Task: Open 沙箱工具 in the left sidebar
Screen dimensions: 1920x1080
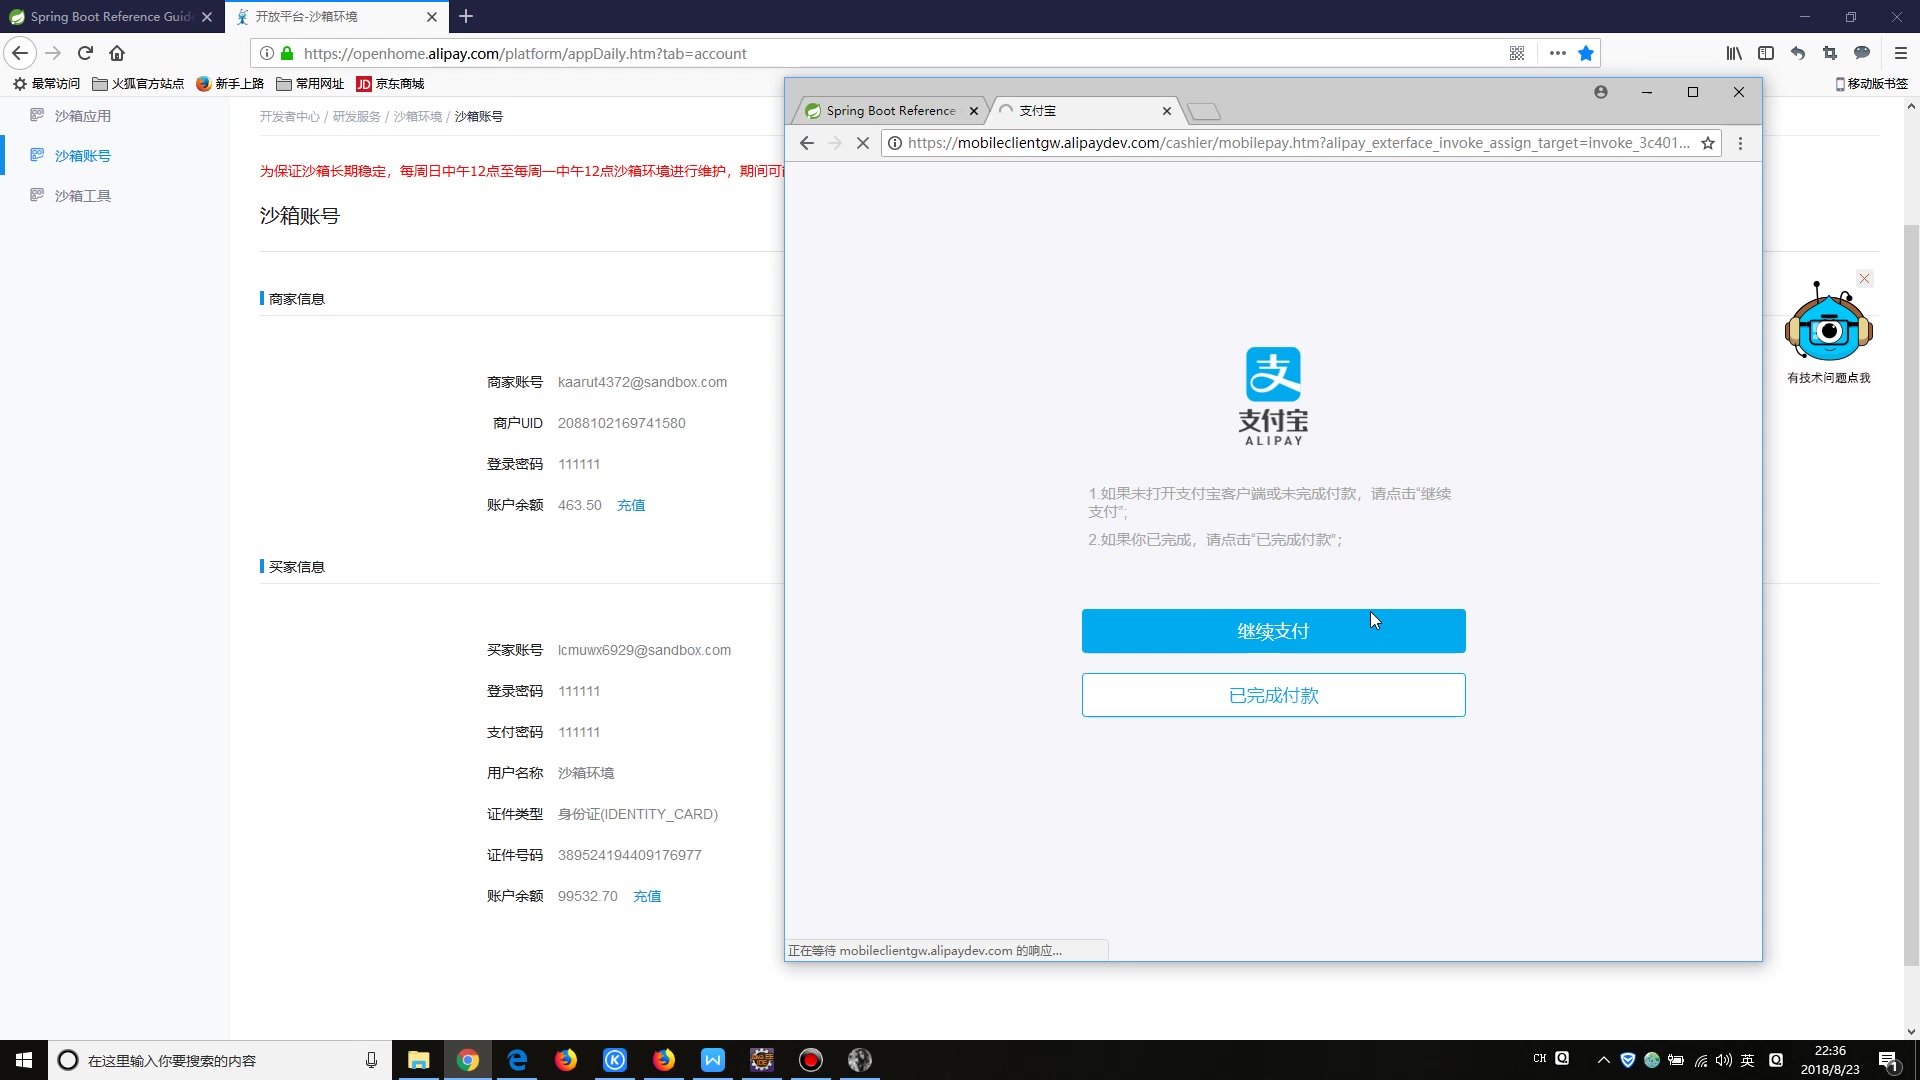Action: tap(83, 196)
